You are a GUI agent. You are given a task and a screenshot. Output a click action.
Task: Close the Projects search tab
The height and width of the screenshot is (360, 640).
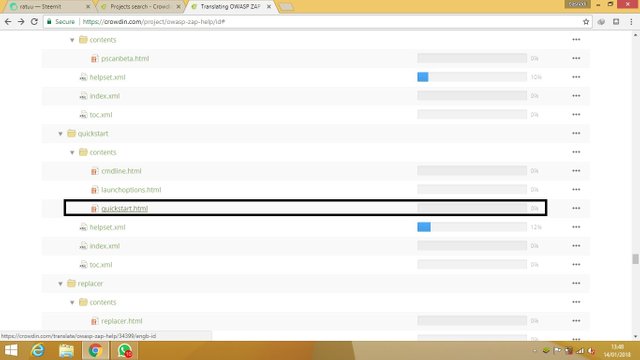tap(178, 7)
